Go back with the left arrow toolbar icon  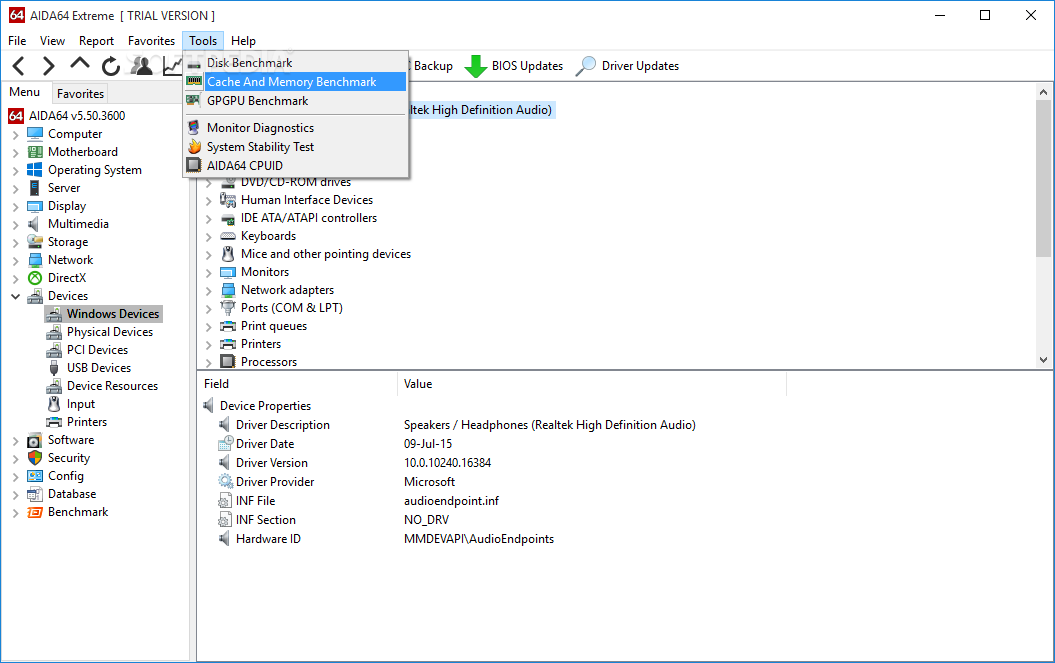click(x=19, y=66)
